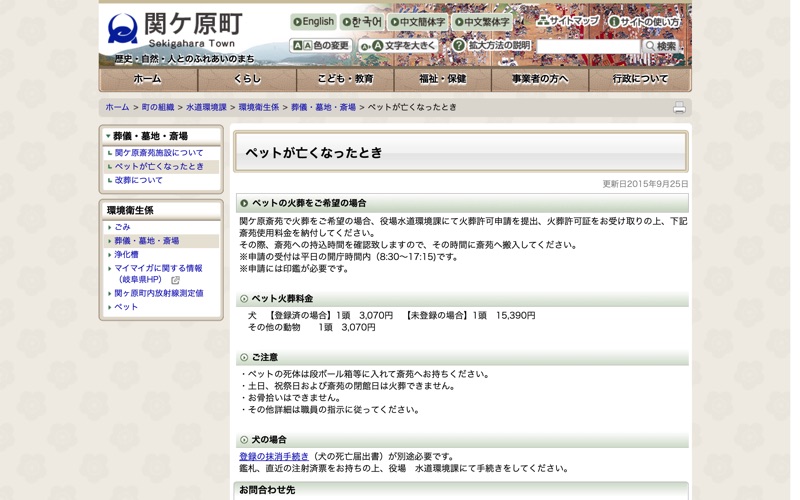Open the サイトマップ link
Image resolution: width=800 pixels, height=500 pixels.
567,21
